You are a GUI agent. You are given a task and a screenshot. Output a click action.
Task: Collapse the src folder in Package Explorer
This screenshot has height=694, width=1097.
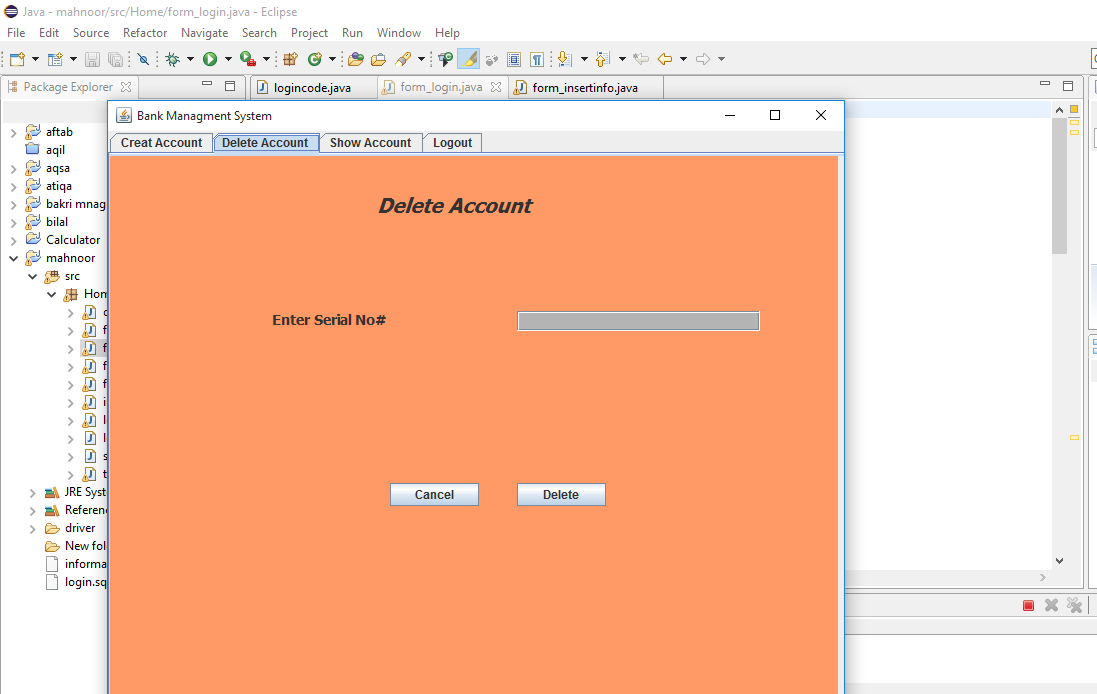32,275
